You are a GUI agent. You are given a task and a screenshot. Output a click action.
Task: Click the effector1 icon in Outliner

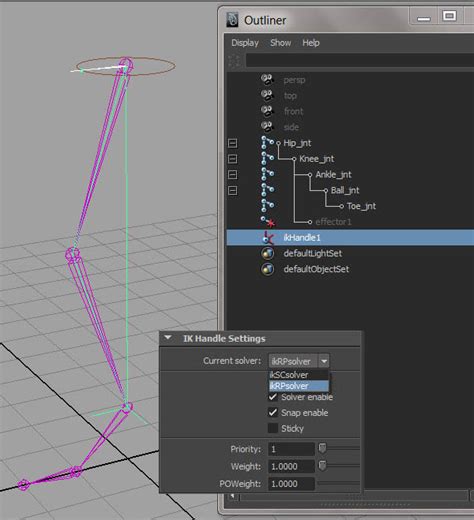268,222
